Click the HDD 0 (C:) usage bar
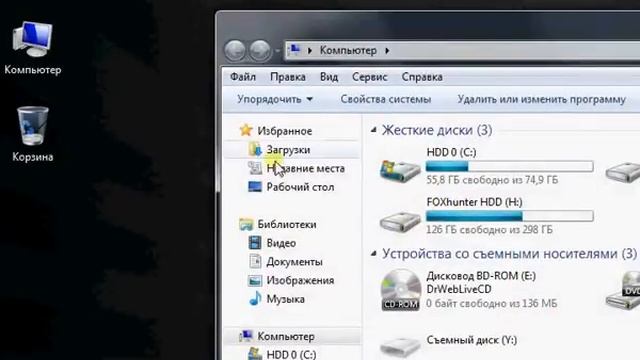Image resolution: width=640 pixels, height=360 pixels. 509,166
